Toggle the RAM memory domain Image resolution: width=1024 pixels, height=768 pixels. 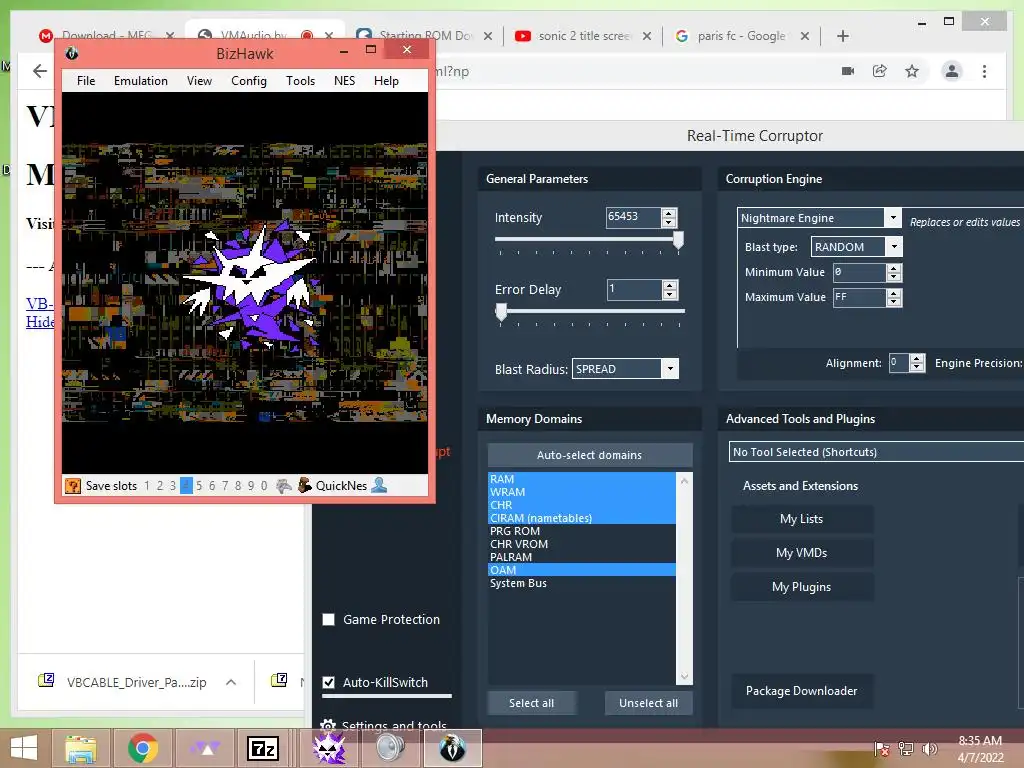coord(582,479)
